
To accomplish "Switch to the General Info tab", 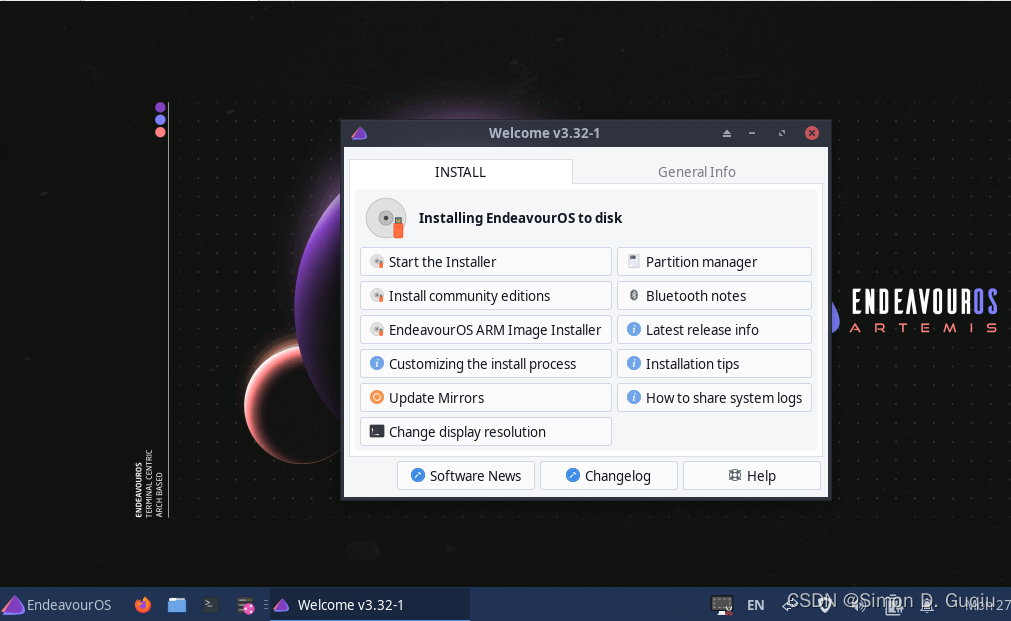I will click(696, 172).
